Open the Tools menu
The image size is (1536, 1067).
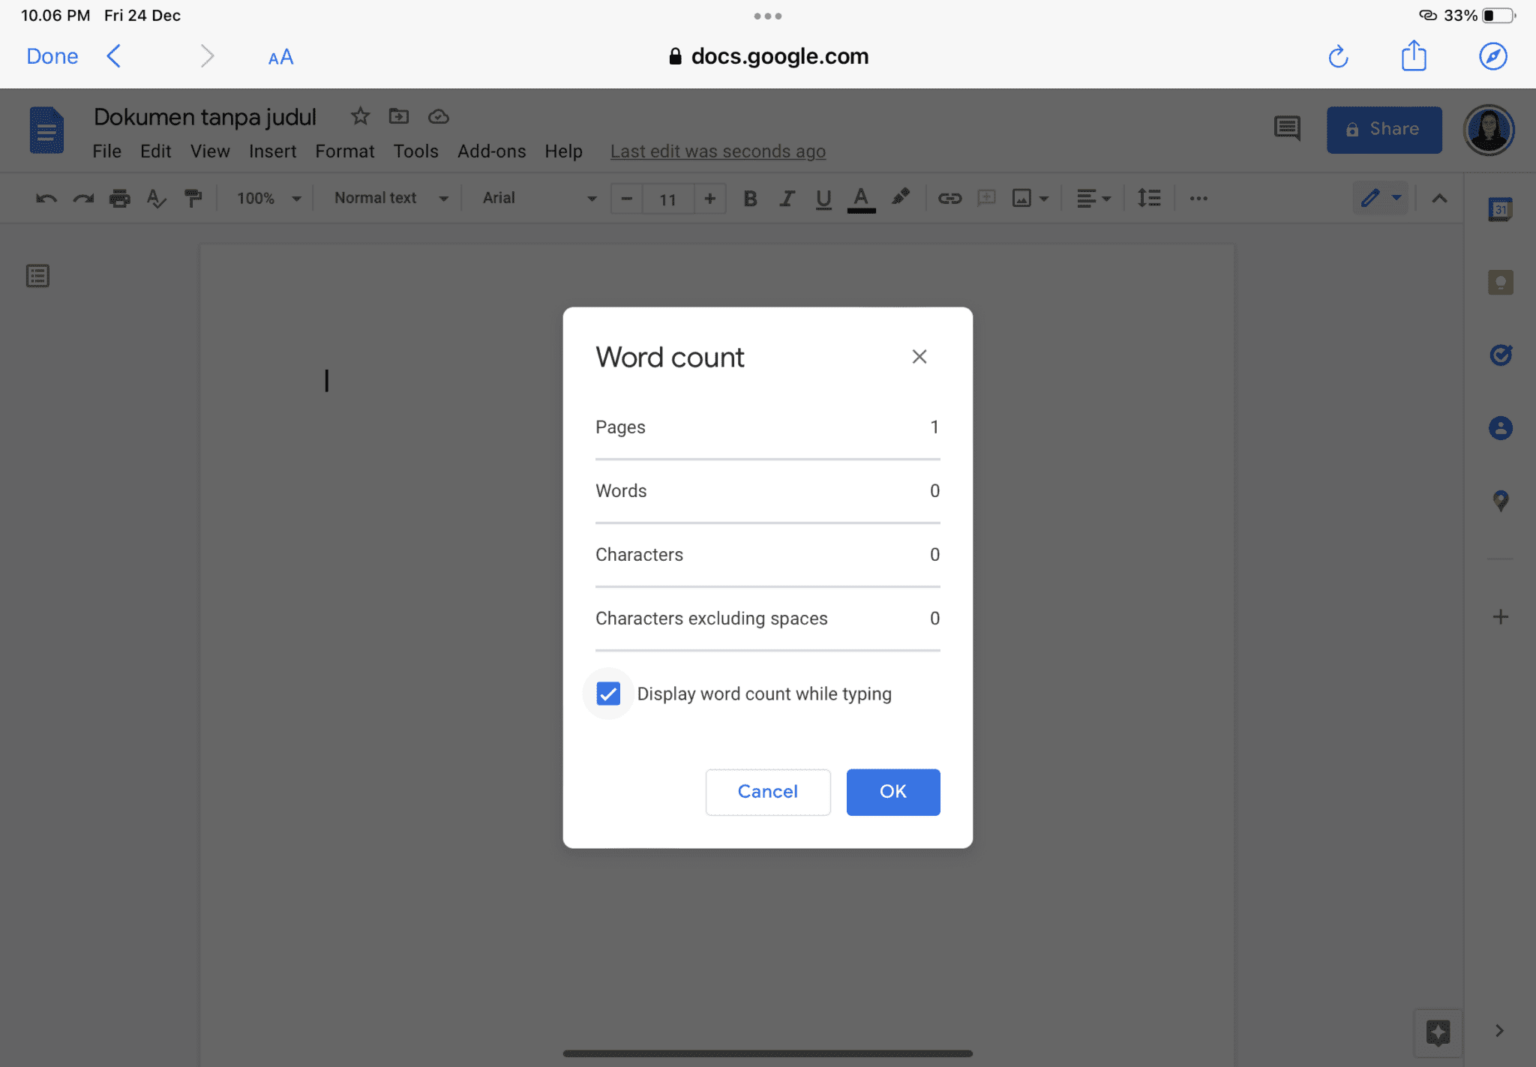[x=416, y=151]
